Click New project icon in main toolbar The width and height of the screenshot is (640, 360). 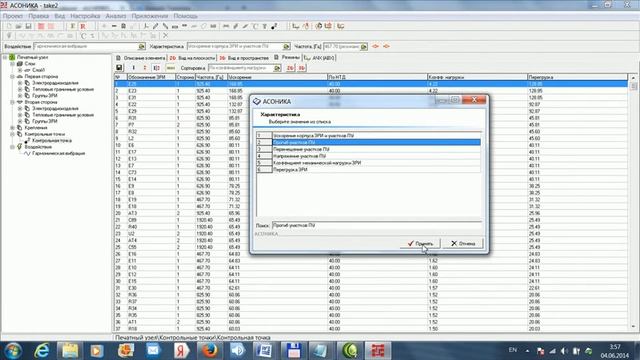(x=9, y=26)
